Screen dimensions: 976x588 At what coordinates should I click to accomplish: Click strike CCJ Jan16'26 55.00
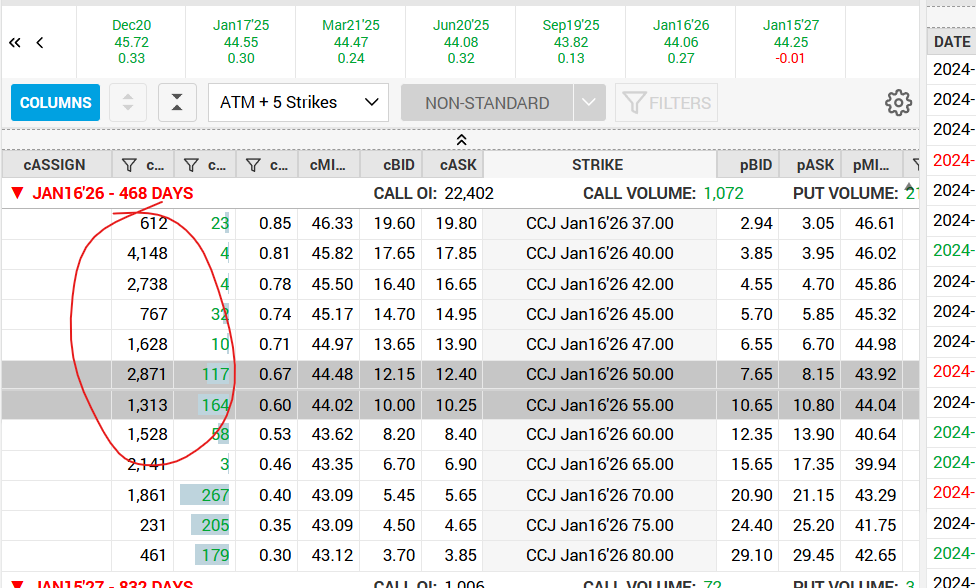[x=599, y=405]
